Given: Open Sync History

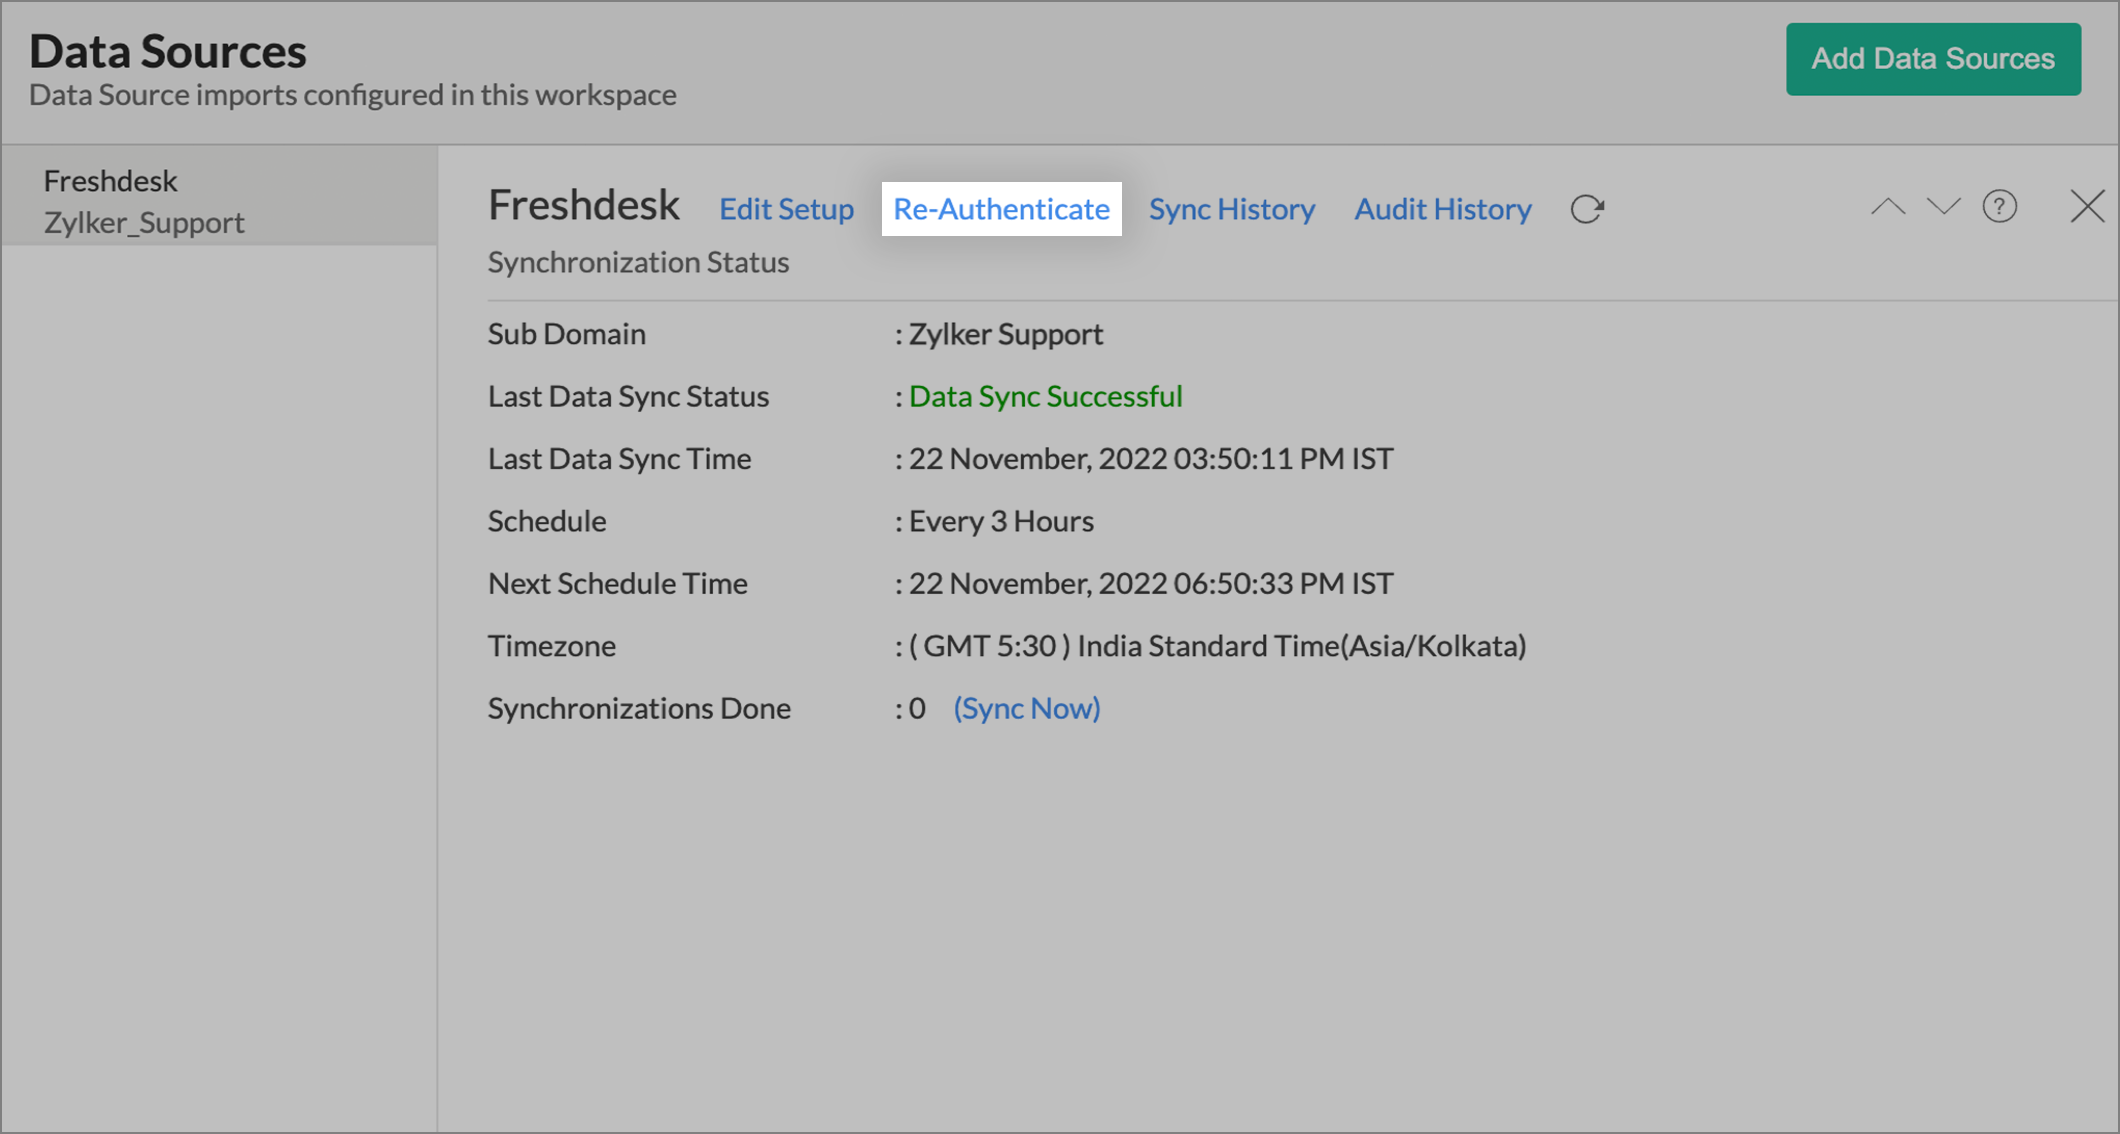Looking at the screenshot, I should [x=1231, y=209].
